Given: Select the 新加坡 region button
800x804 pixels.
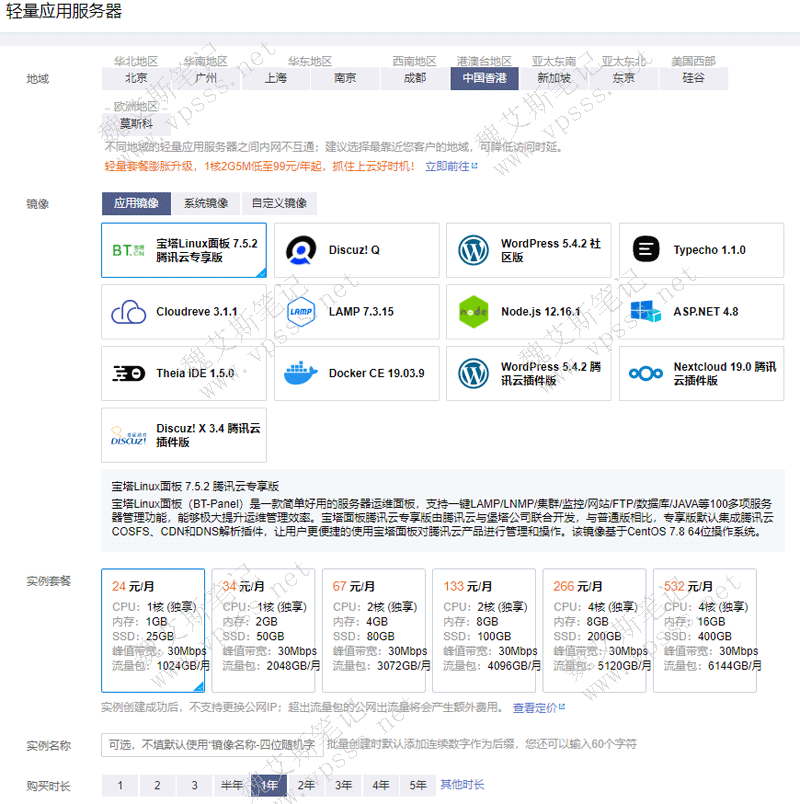Looking at the screenshot, I should pyautogui.click(x=554, y=78).
